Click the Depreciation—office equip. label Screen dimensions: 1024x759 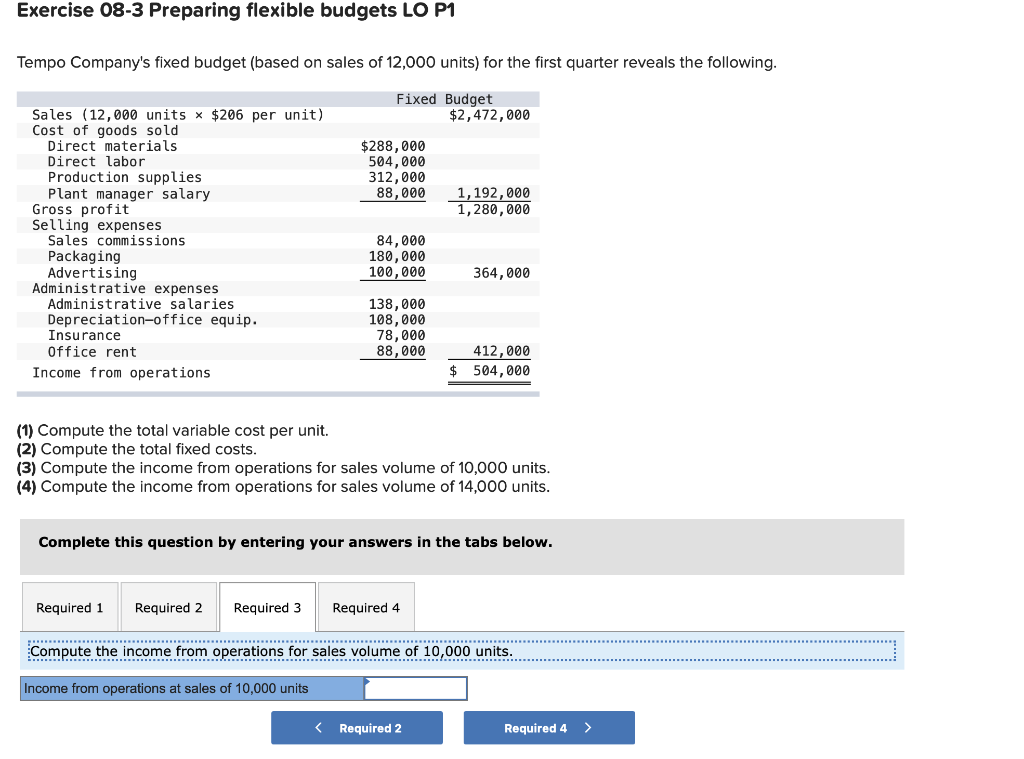(x=153, y=320)
